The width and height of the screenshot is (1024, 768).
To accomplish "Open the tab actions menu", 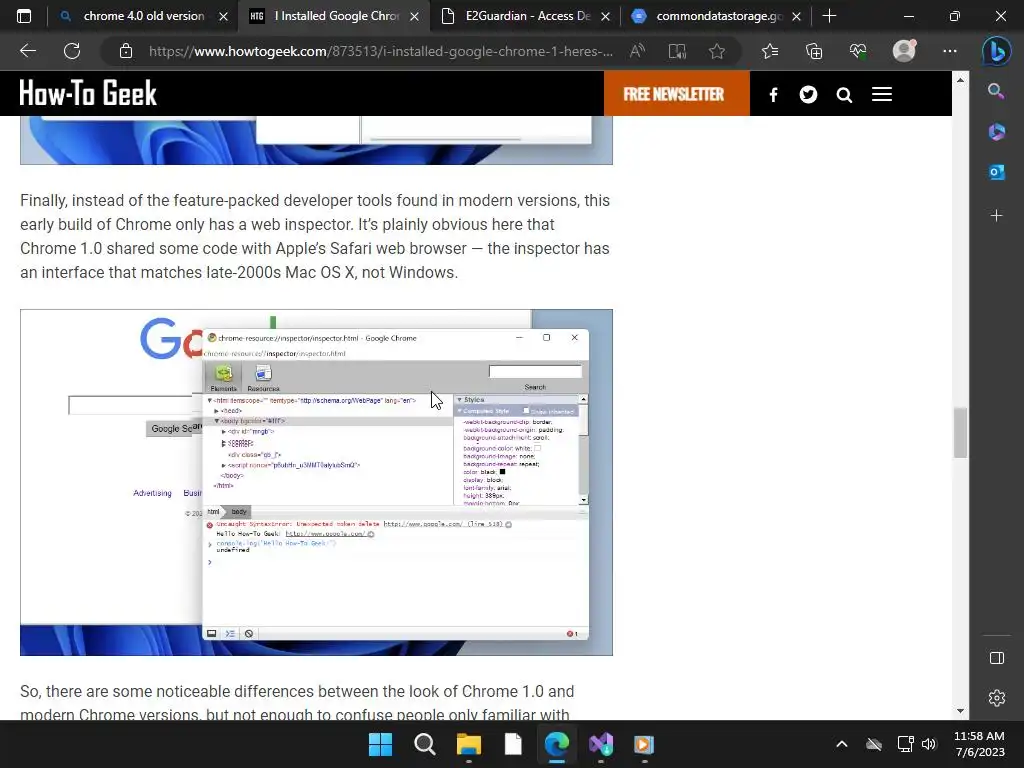I will 24,16.
